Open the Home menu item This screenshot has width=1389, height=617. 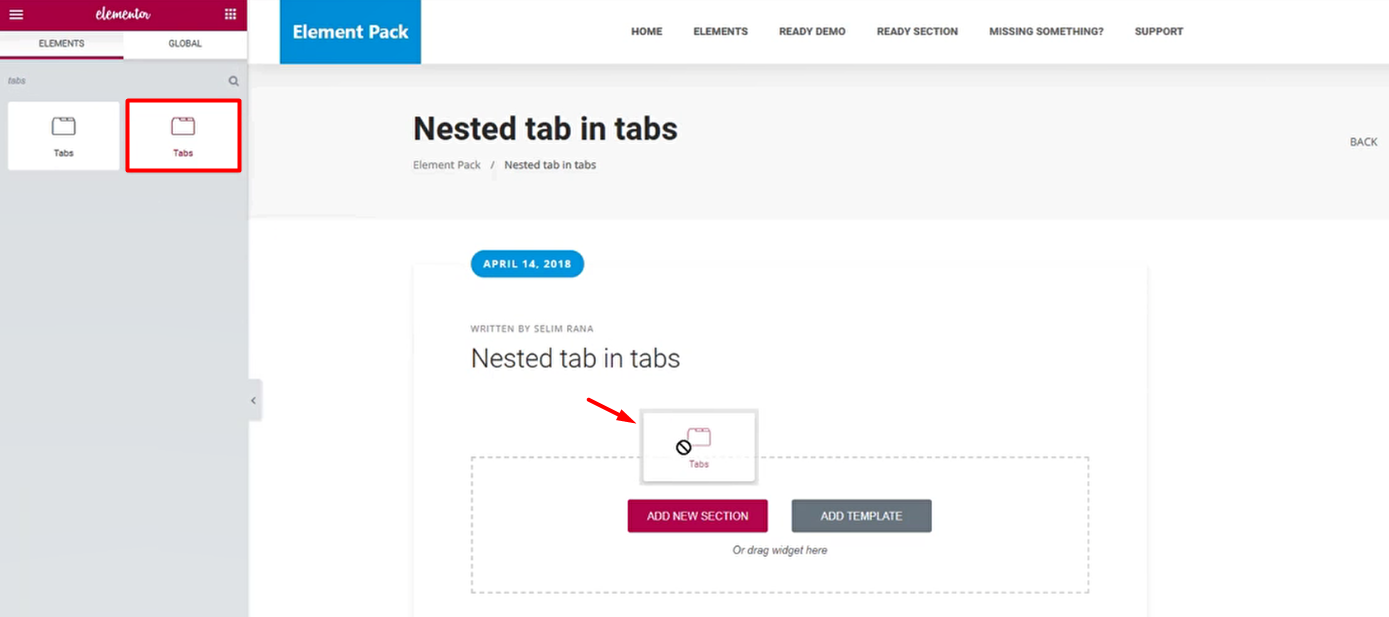tap(646, 32)
